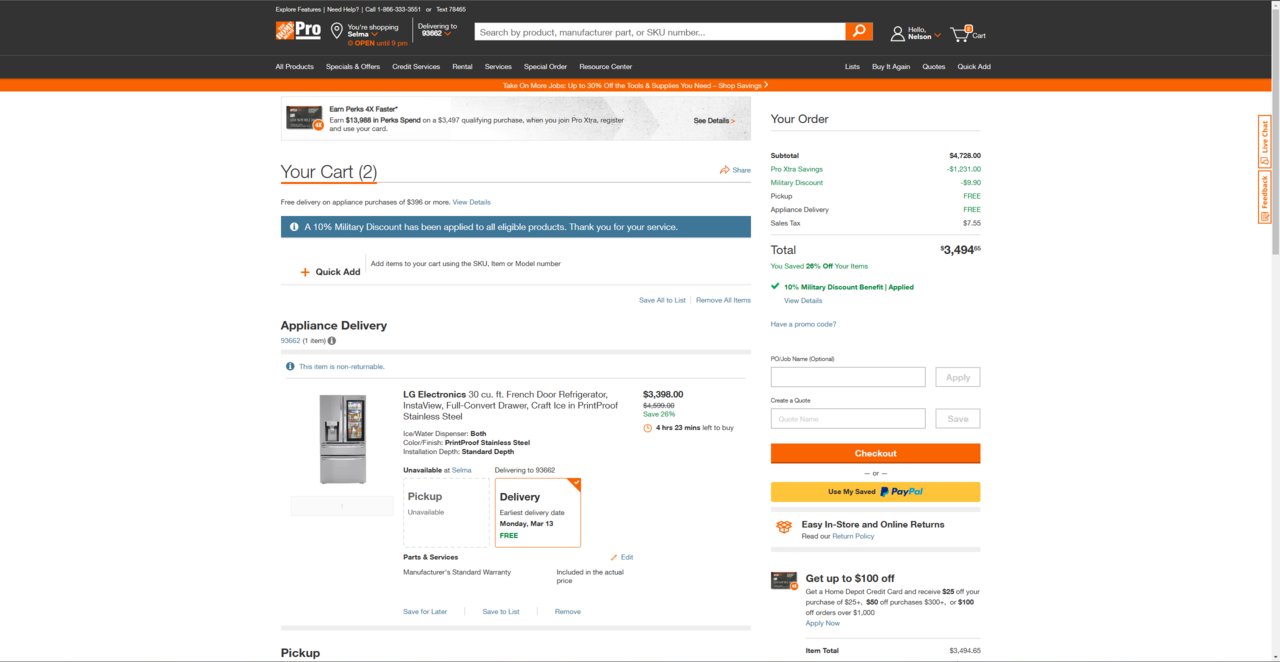This screenshot has width=1280, height=662.
Task: Open Credit Services menu
Action: coord(416,67)
